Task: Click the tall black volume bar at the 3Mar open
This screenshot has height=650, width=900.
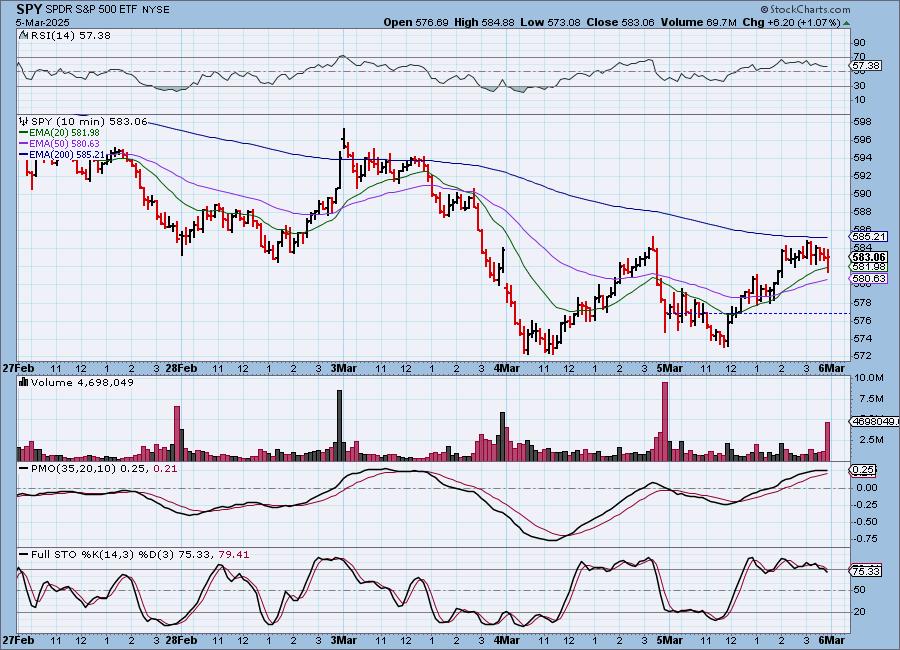Action: 339,425
